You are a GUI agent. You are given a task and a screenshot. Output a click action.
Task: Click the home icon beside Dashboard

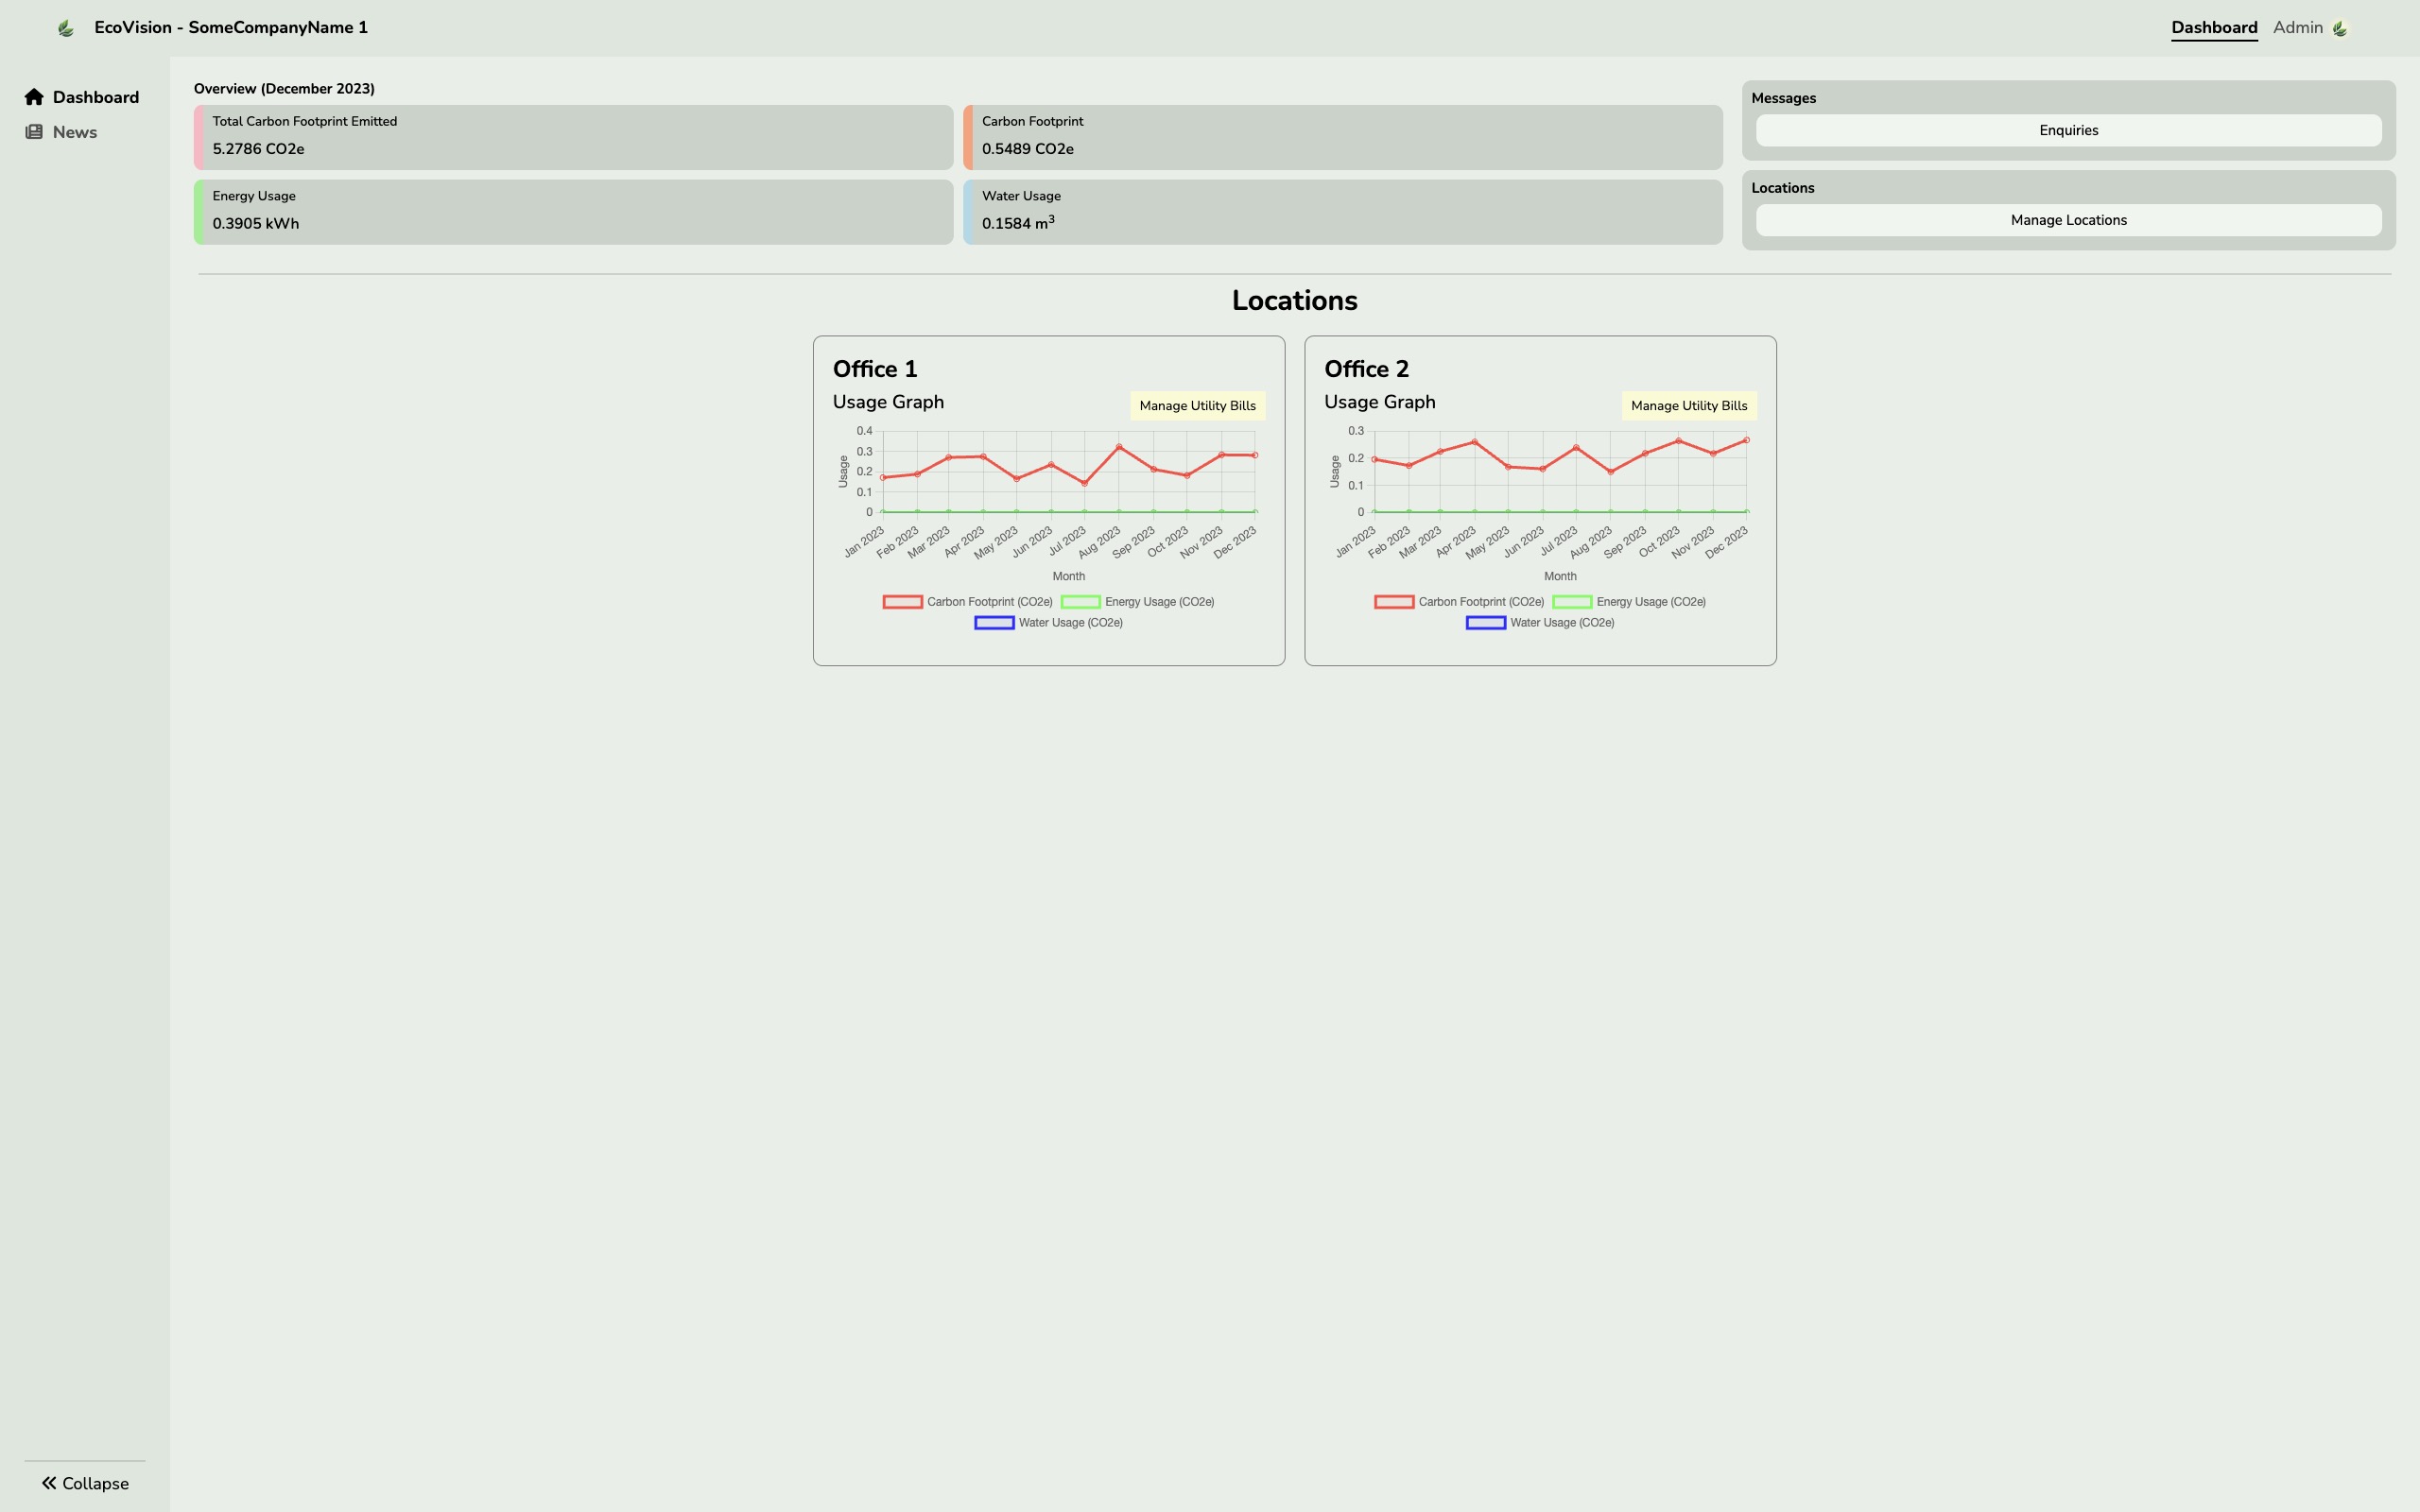coord(34,97)
